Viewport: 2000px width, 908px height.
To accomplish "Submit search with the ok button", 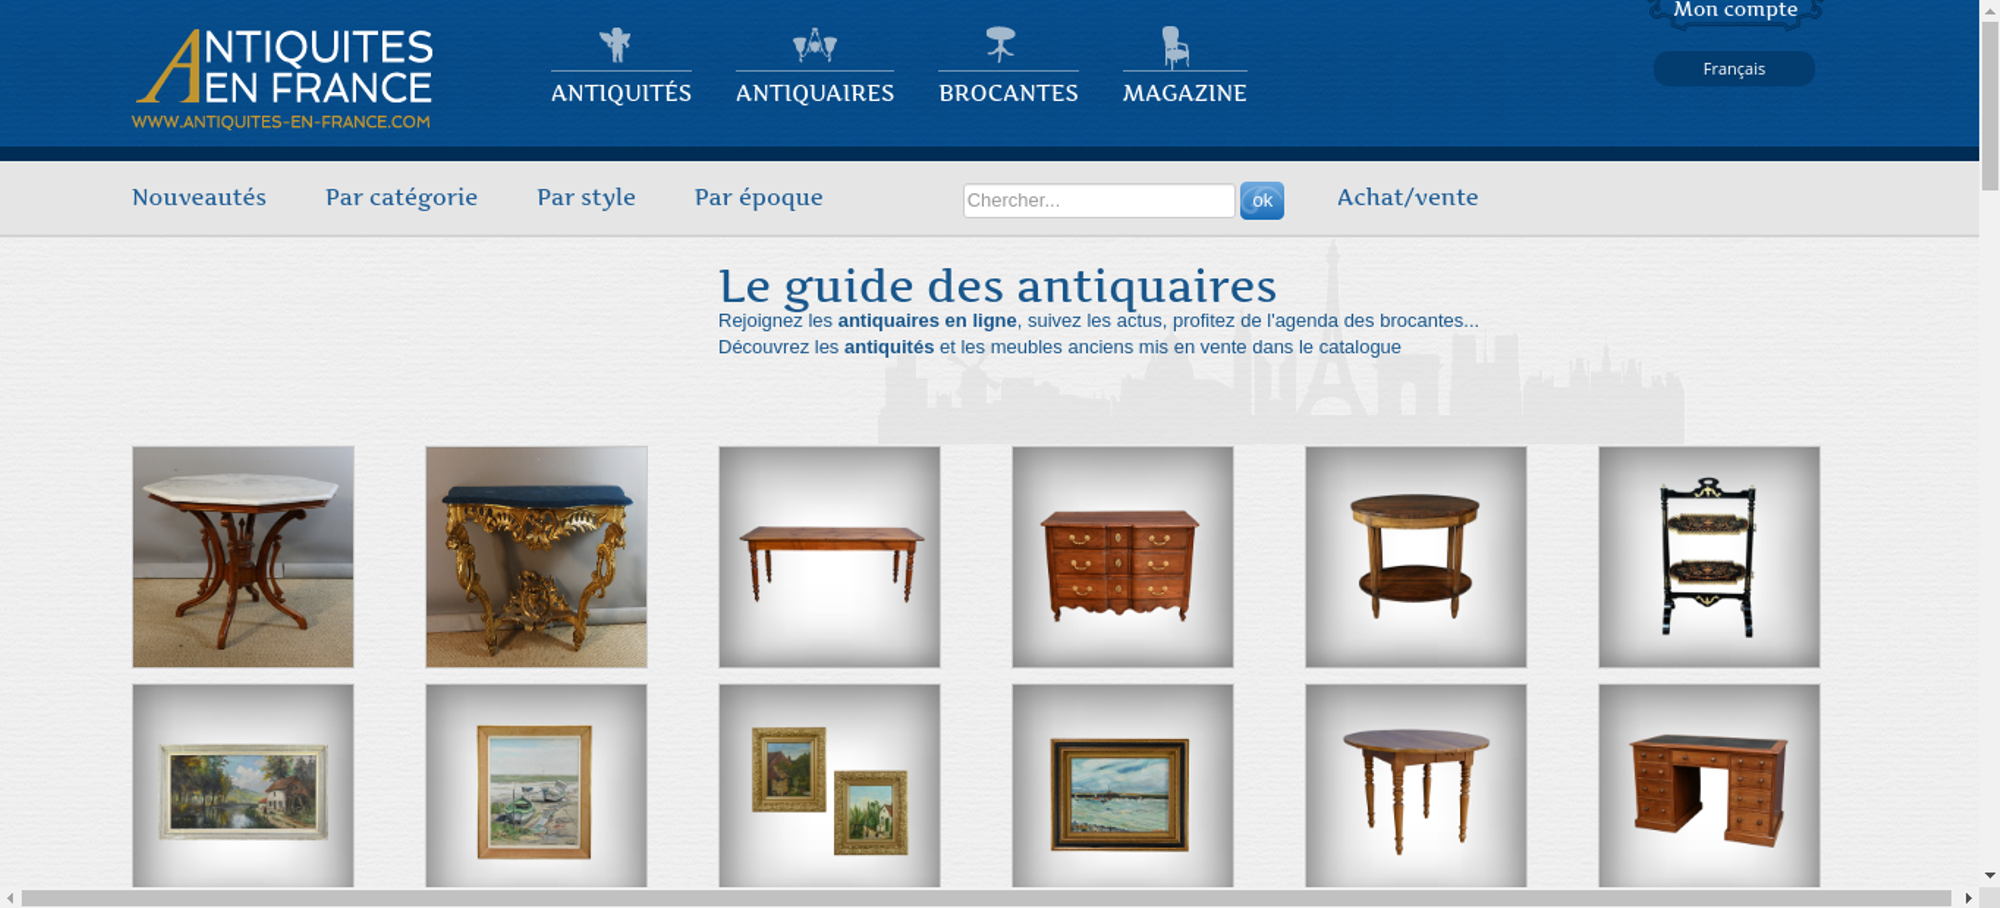I will (x=1262, y=200).
